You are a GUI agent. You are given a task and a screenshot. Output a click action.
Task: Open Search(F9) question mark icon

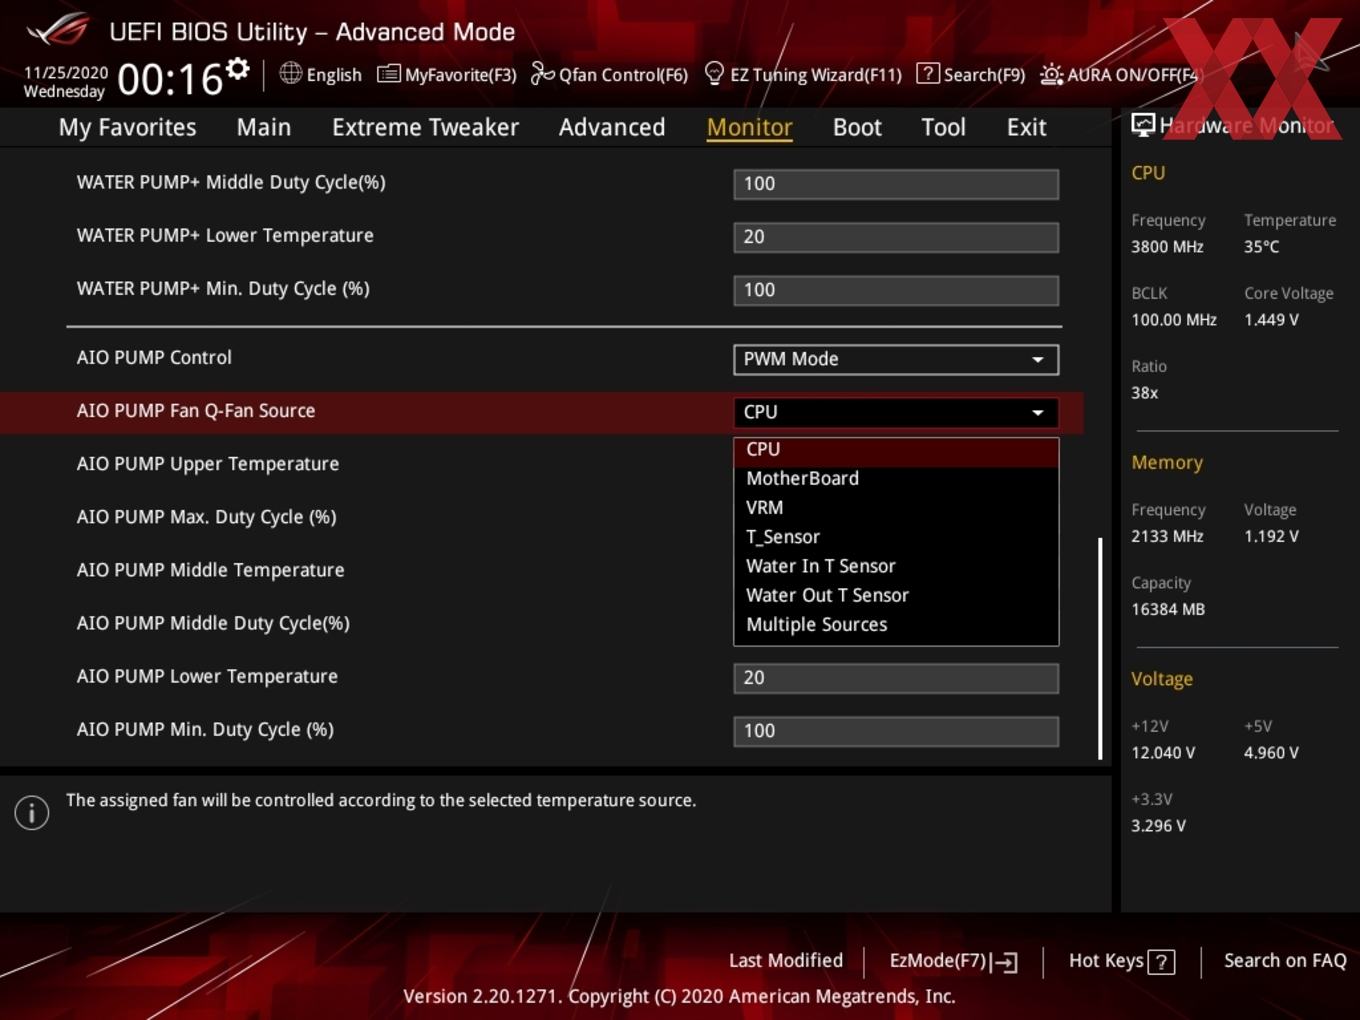(x=928, y=74)
